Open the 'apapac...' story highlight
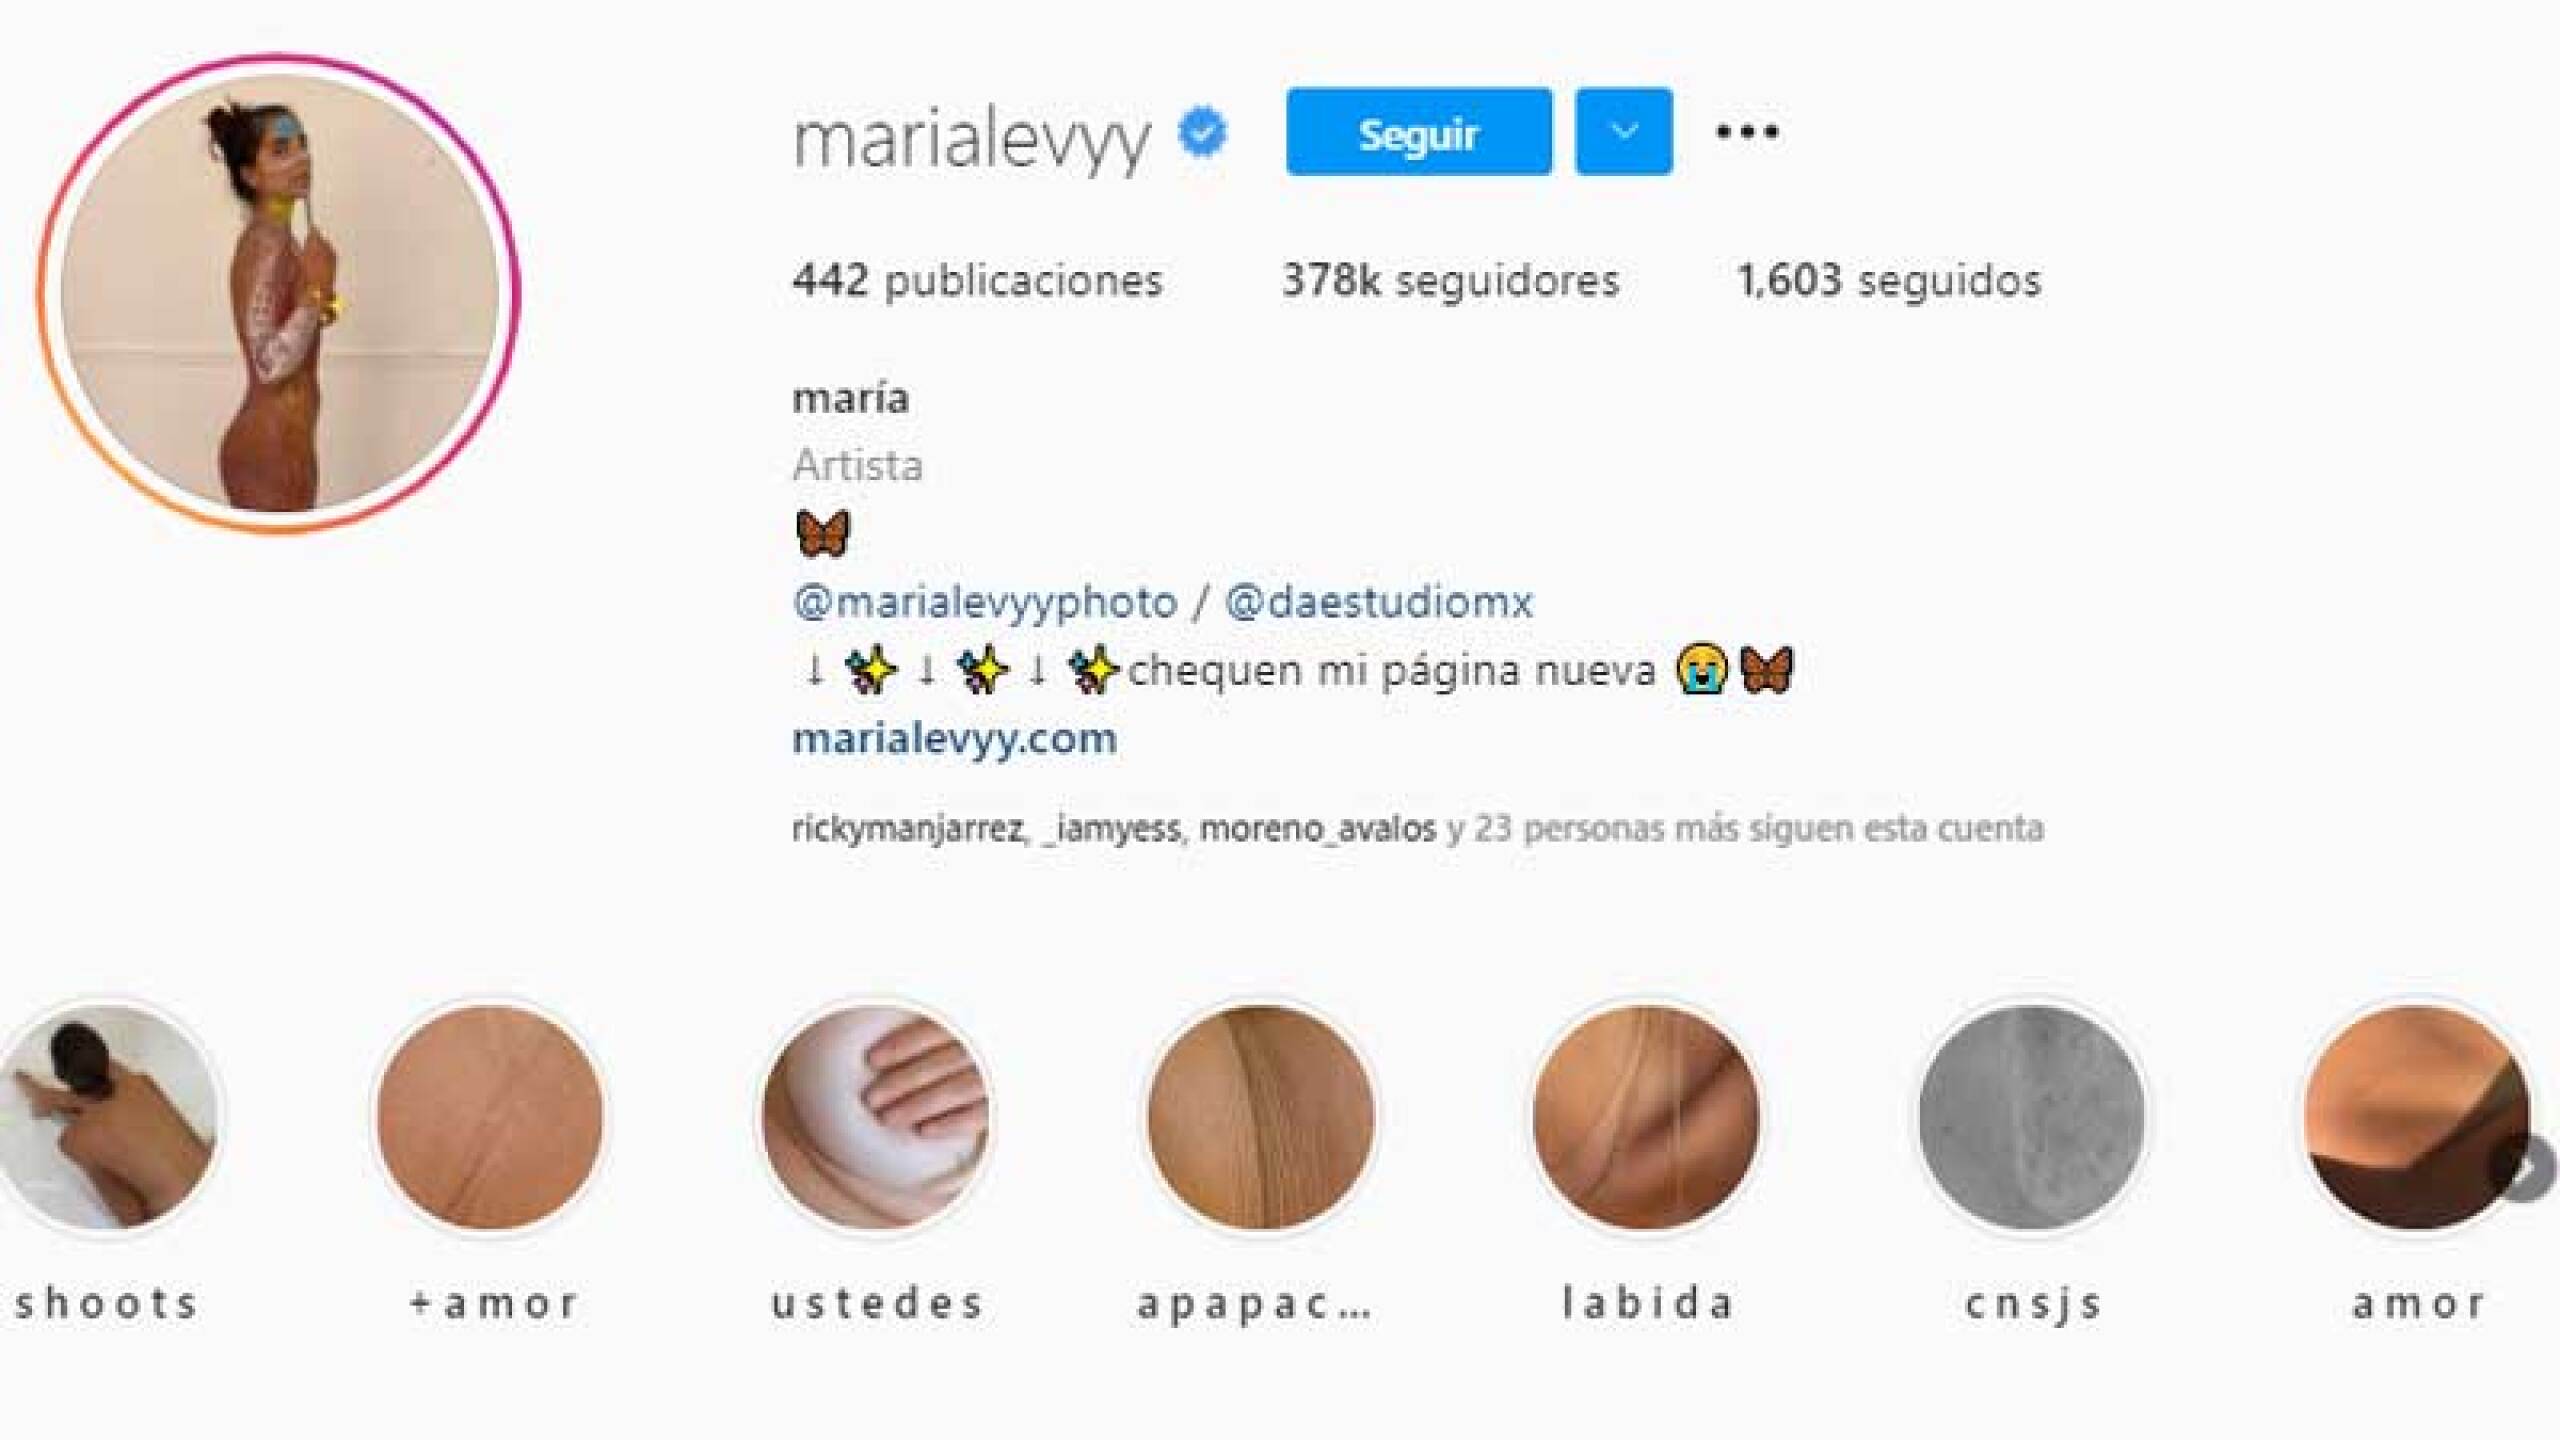 coord(1261,1117)
